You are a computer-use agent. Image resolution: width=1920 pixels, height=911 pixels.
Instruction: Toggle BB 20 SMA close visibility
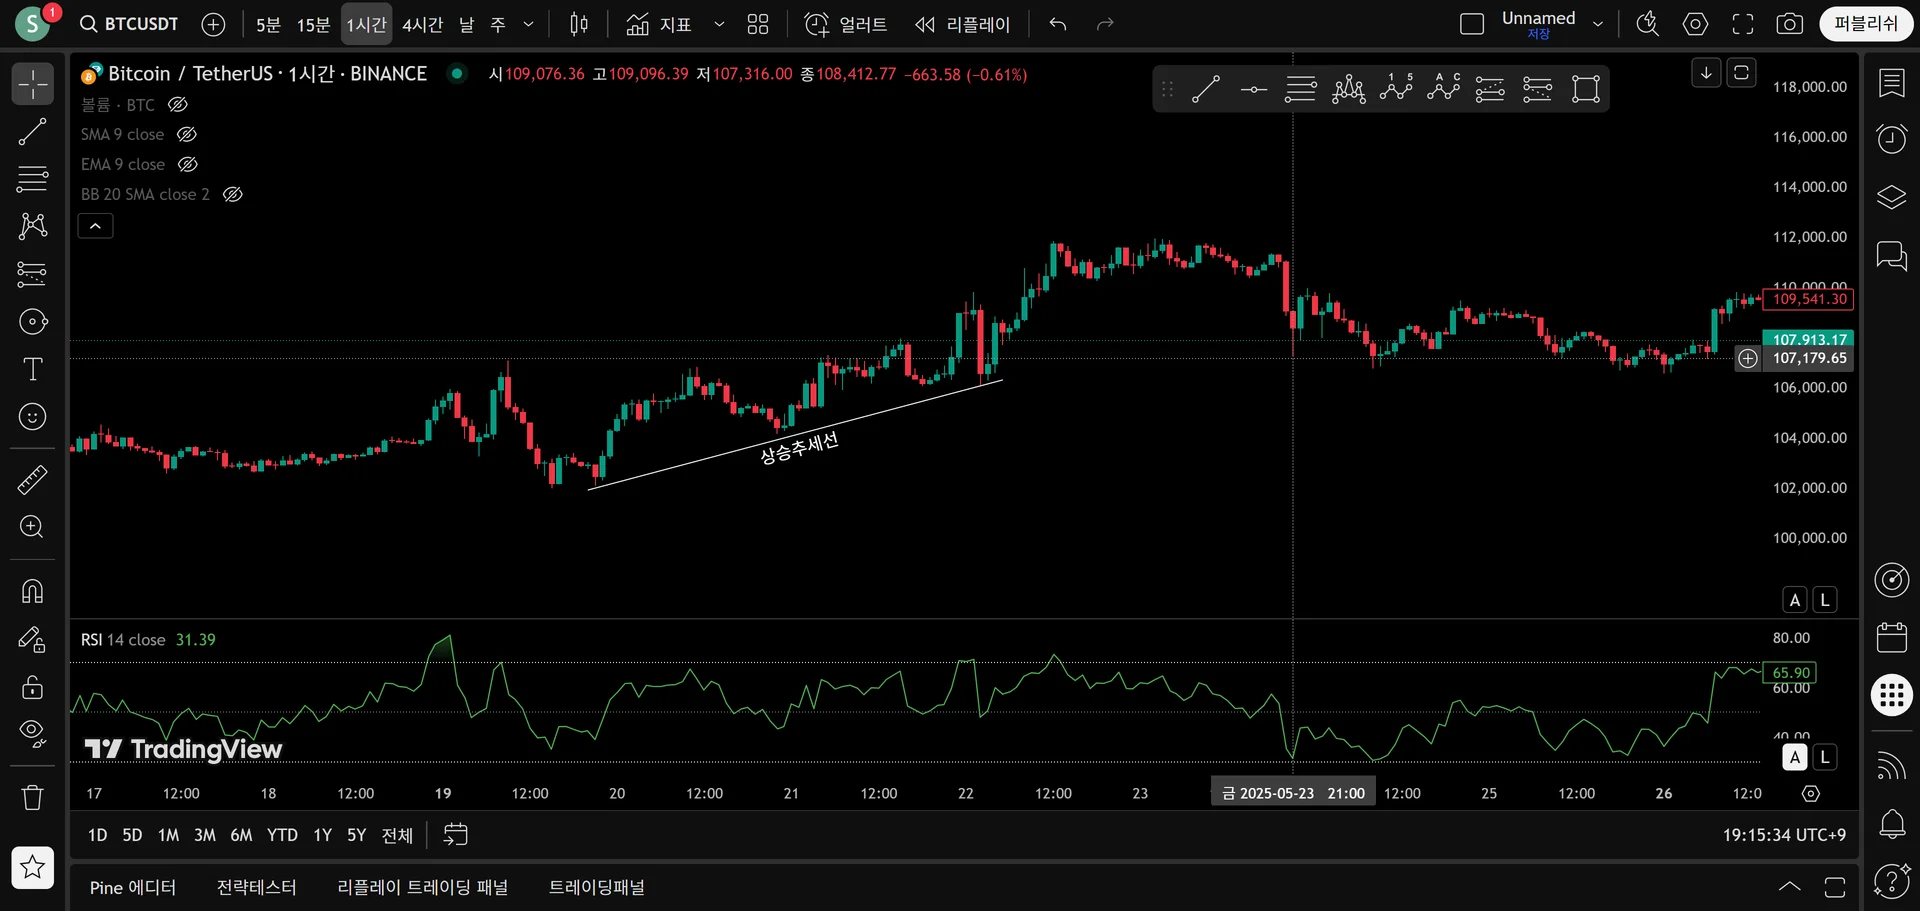[x=232, y=194]
